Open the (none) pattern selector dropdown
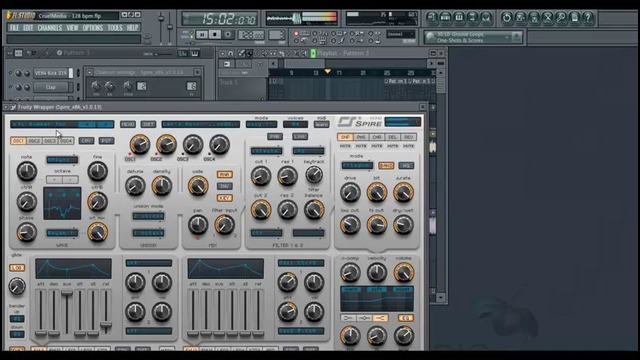The width and height of the screenshot is (640, 360). click(x=401, y=34)
